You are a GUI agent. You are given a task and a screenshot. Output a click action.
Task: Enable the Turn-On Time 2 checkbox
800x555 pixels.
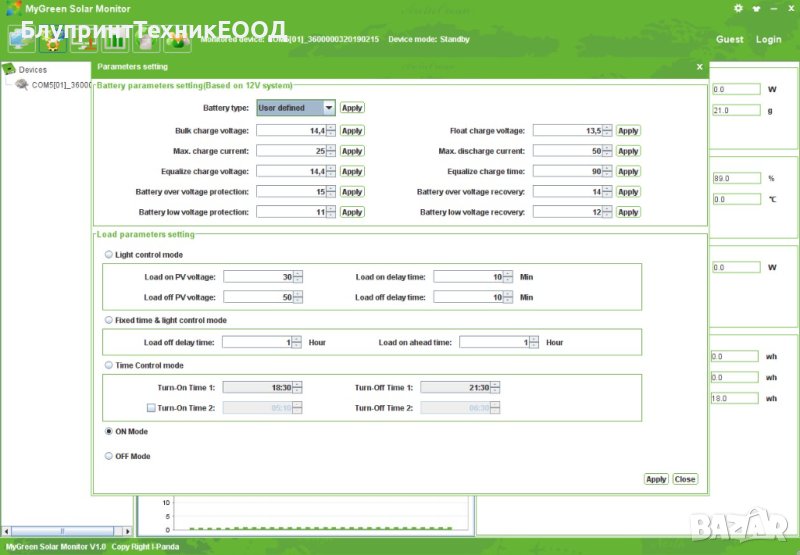(151, 408)
